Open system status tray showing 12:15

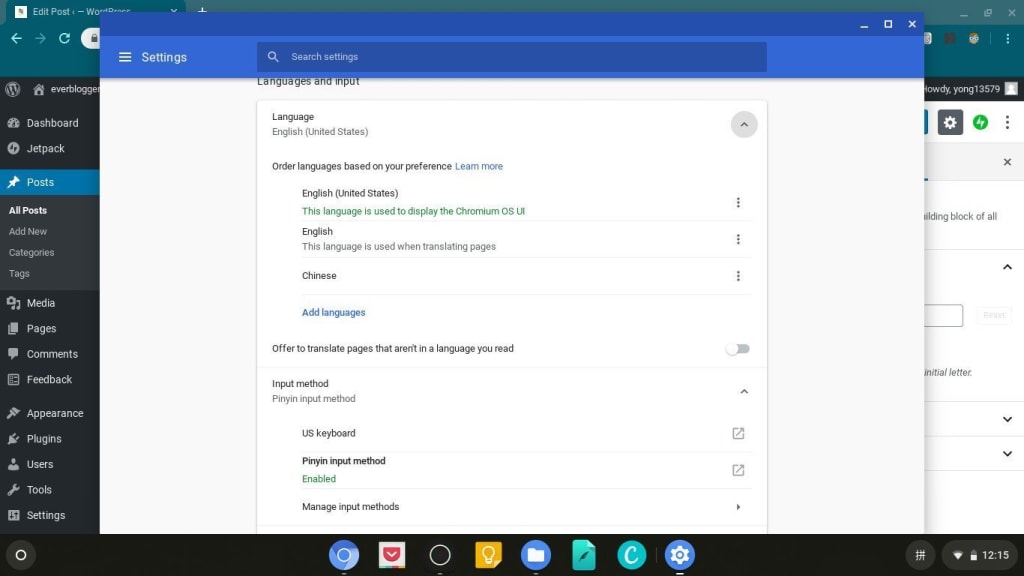980,555
